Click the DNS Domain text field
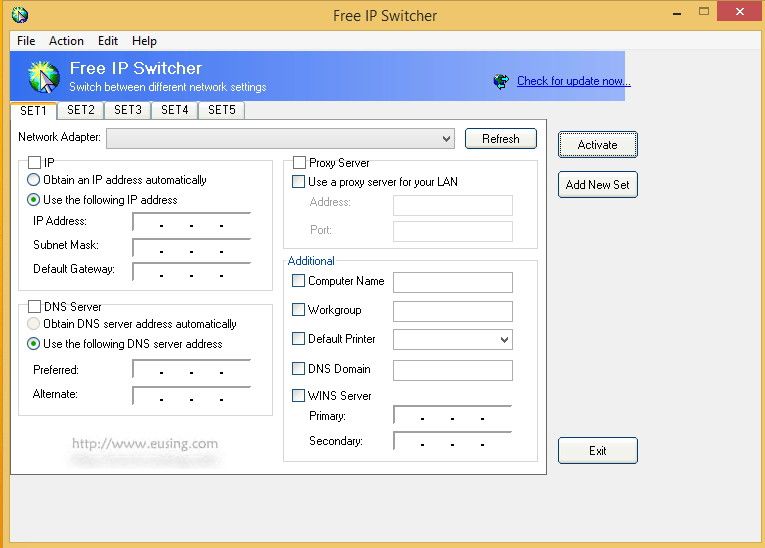Viewport: 765px width, 548px height. point(453,370)
